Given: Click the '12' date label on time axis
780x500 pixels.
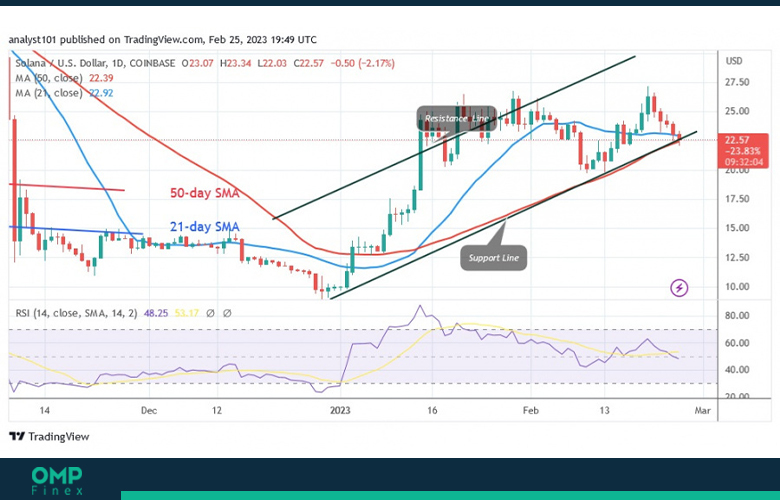Looking at the screenshot, I should point(216,410).
